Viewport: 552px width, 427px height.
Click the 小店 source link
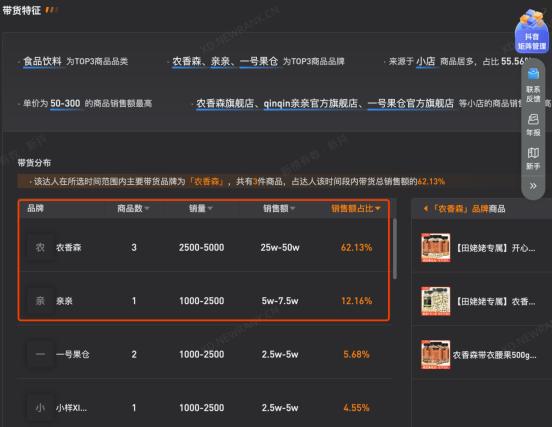(426, 61)
